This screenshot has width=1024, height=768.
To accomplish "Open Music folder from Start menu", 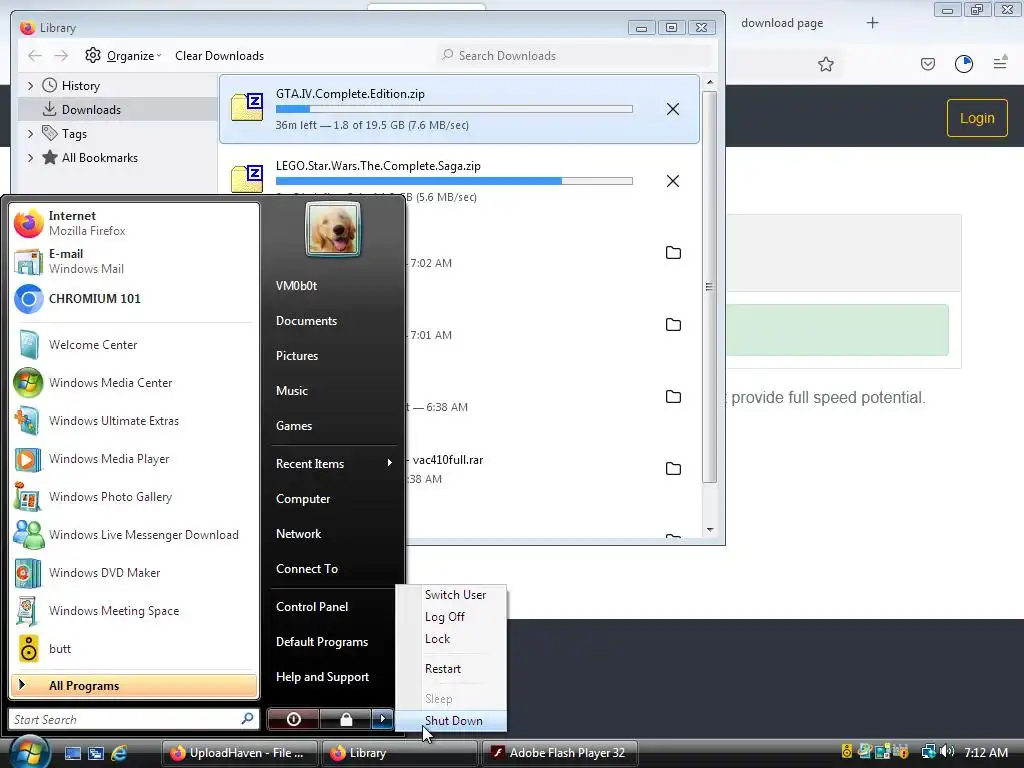I will 291,391.
